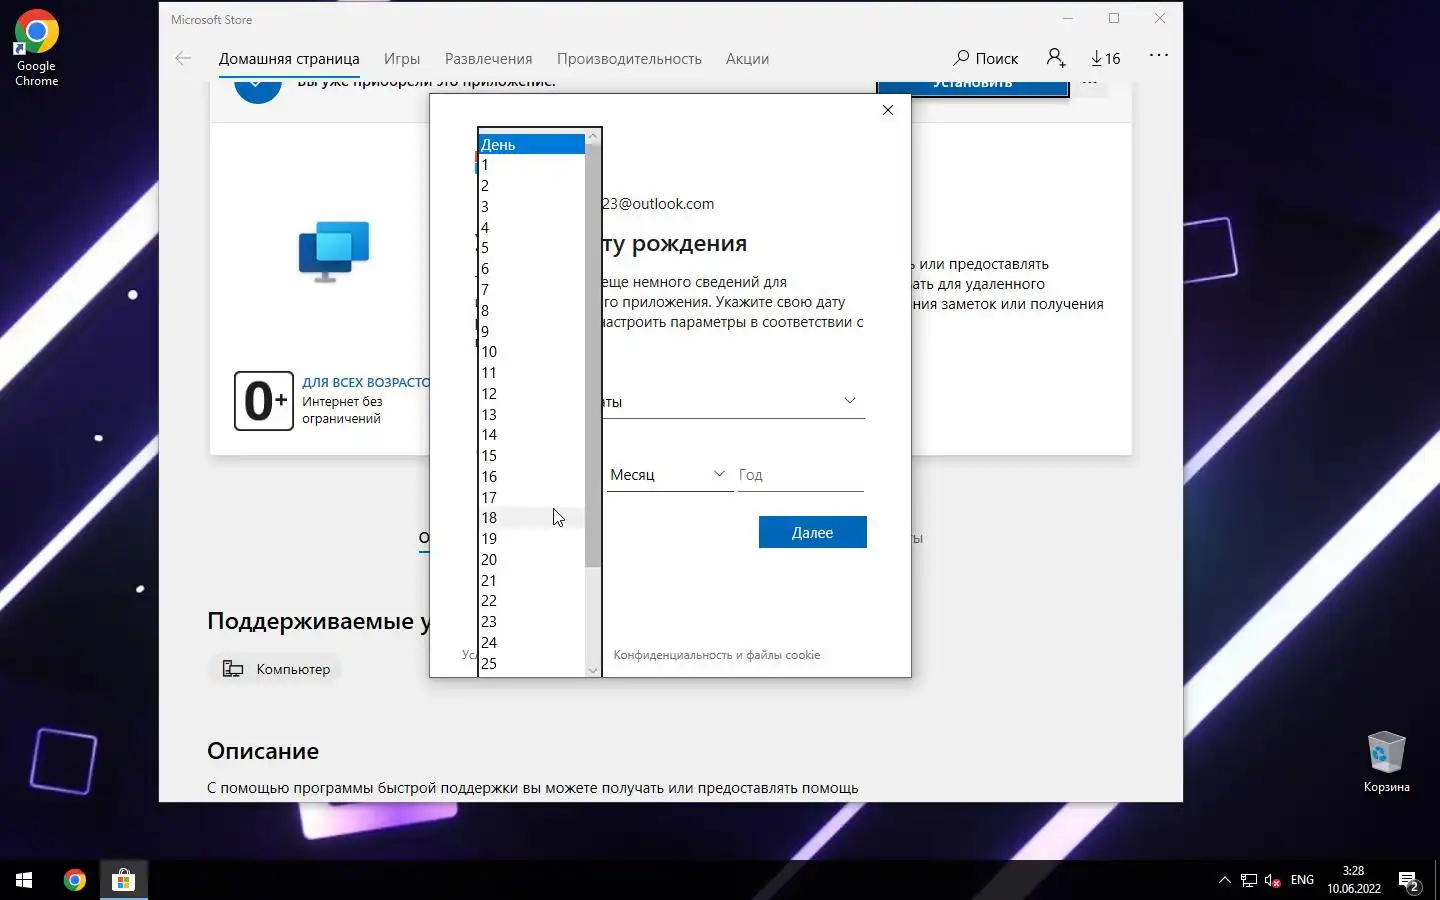Show hidden system tray icons
Viewport: 1440px width, 900px height.
tap(1224, 880)
